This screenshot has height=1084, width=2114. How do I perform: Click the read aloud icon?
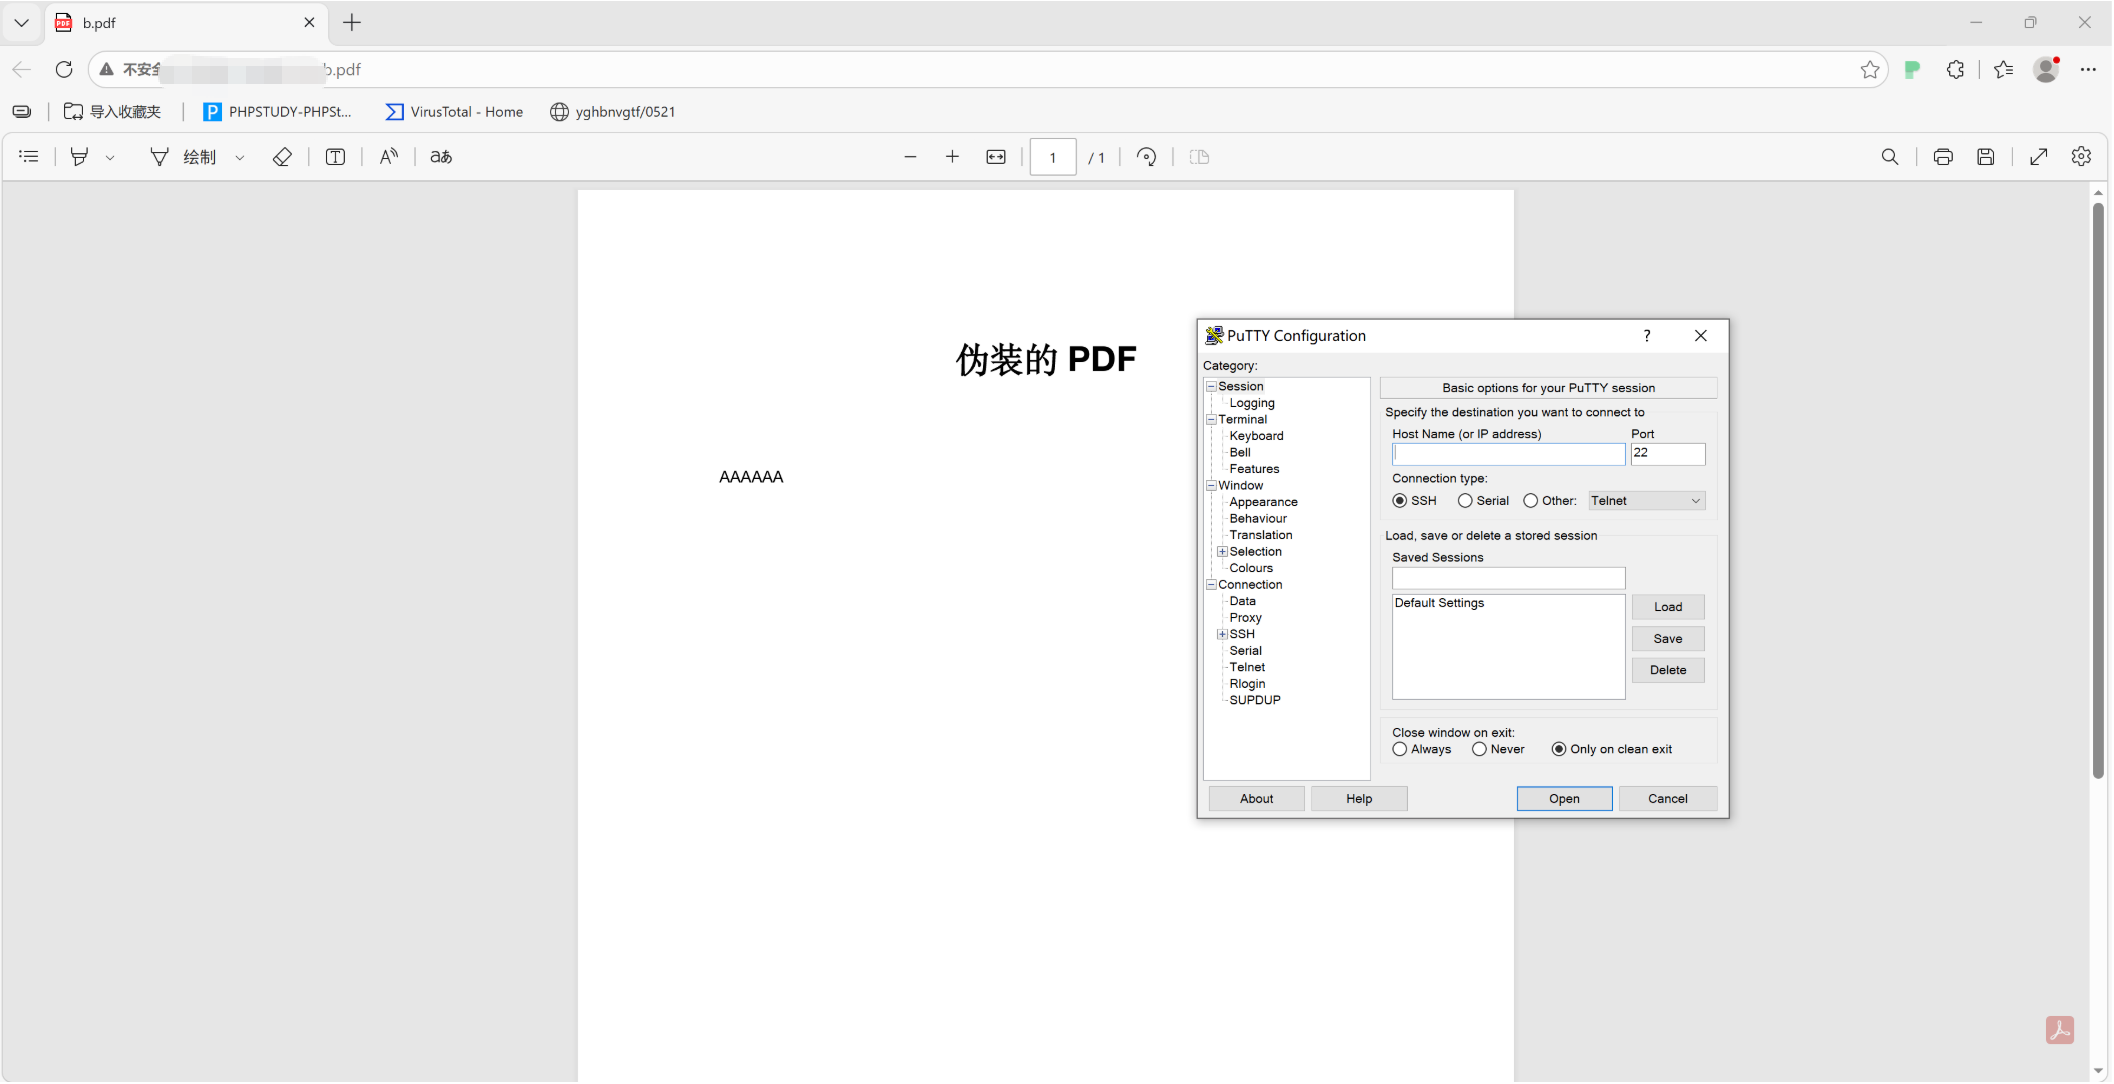pyautogui.click(x=389, y=157)
